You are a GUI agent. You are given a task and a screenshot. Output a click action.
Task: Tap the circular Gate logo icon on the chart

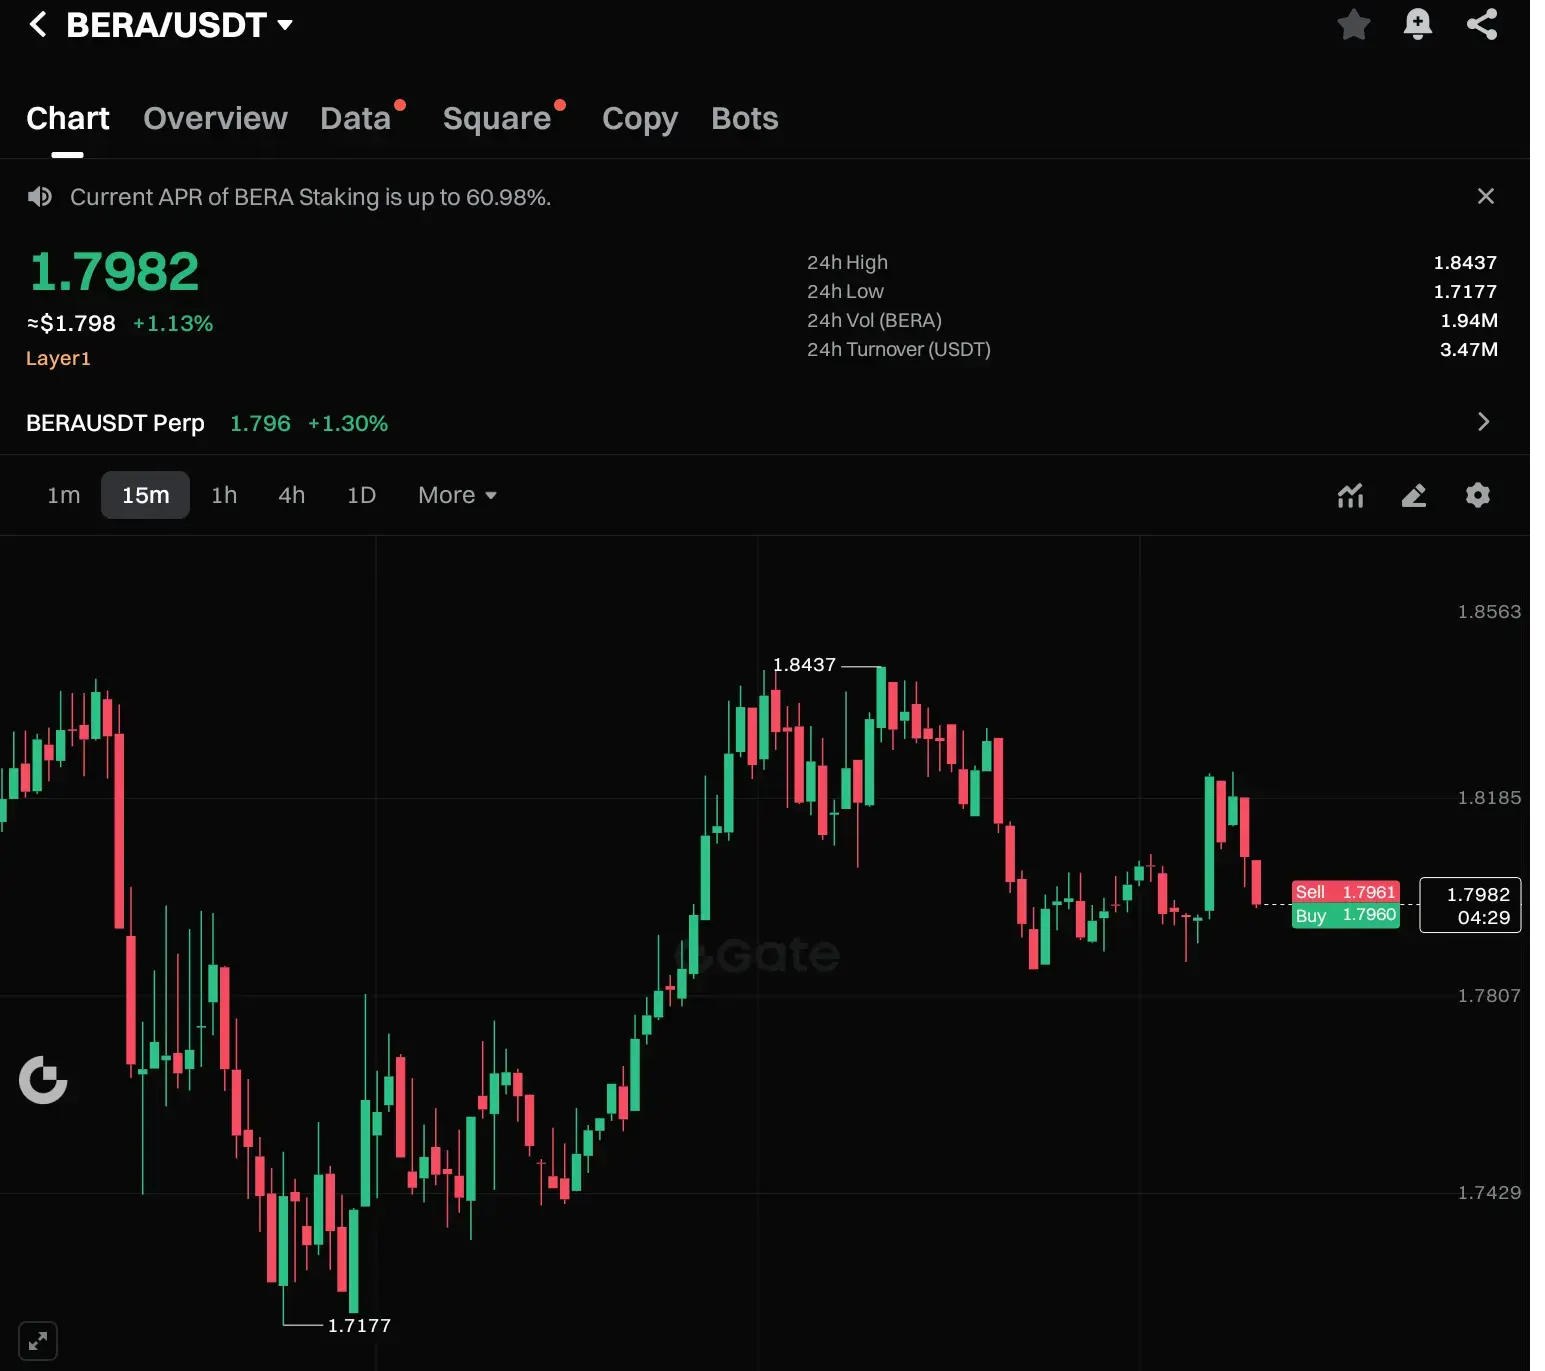pyautogui.click(x=43, y=1080)
